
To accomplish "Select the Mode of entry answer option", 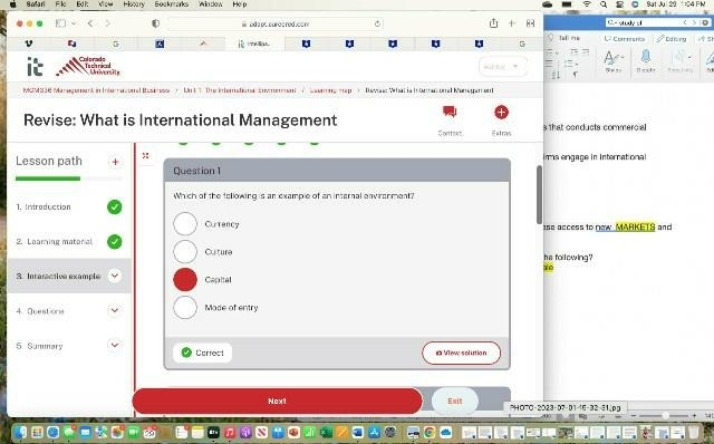I will [185, 307].
